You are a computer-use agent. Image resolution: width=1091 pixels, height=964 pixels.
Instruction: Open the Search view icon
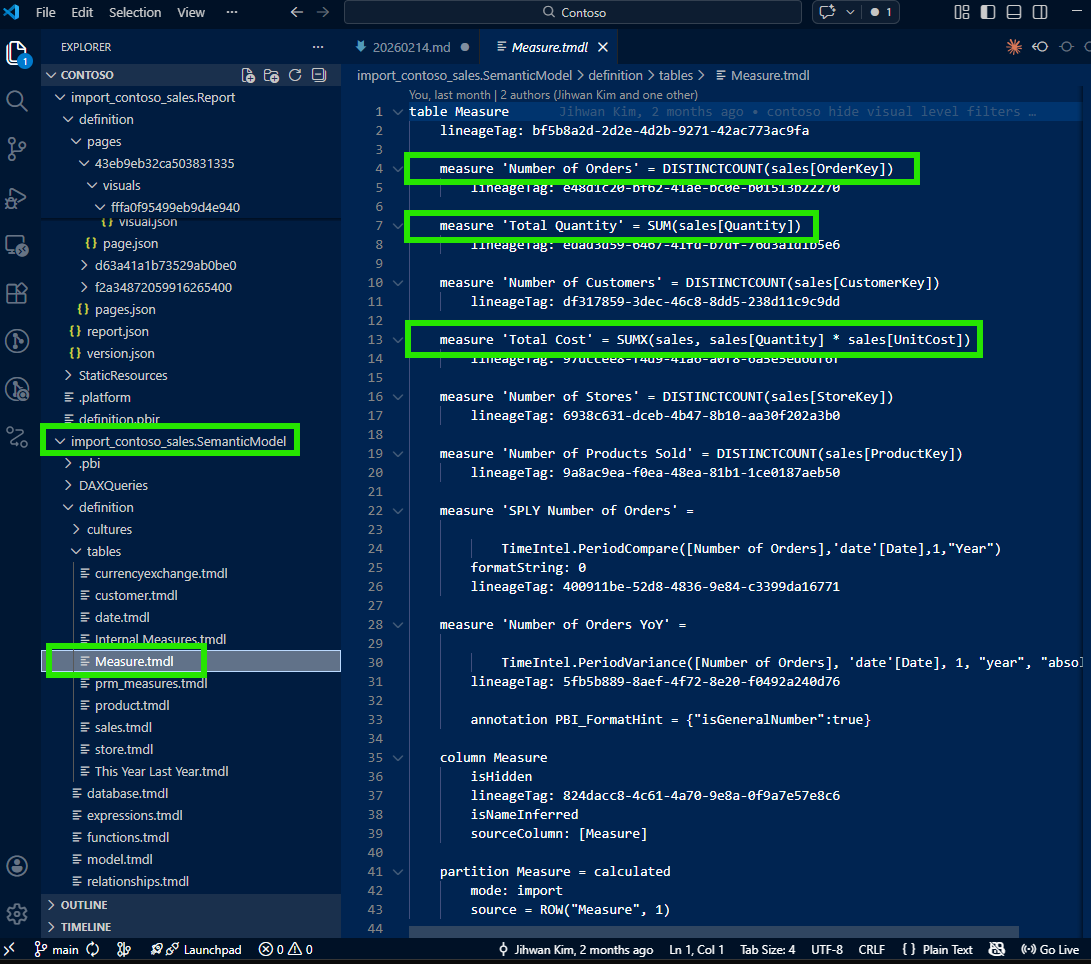pos(17,101)
